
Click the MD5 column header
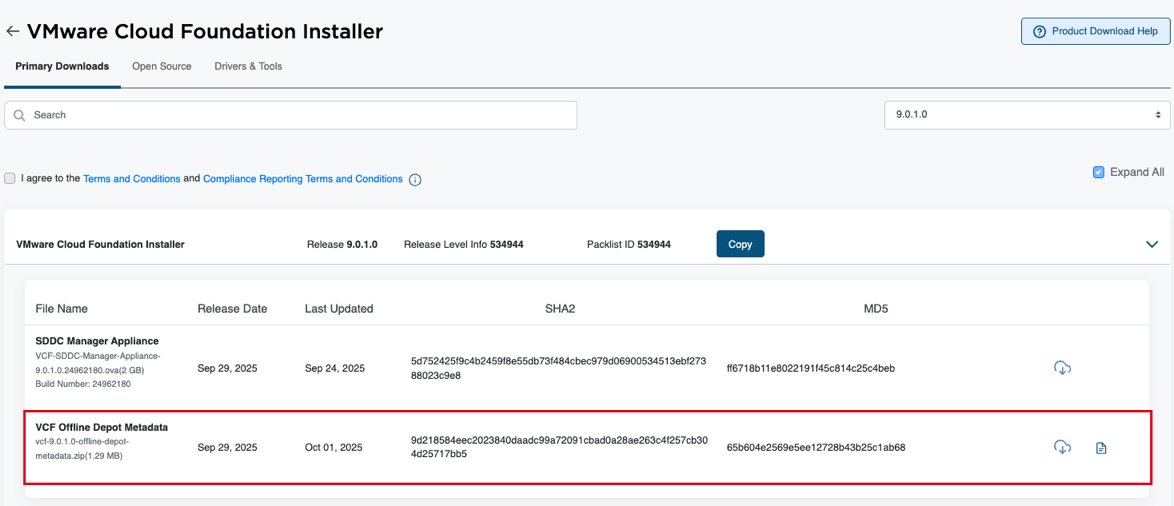(x=876, y=308)
